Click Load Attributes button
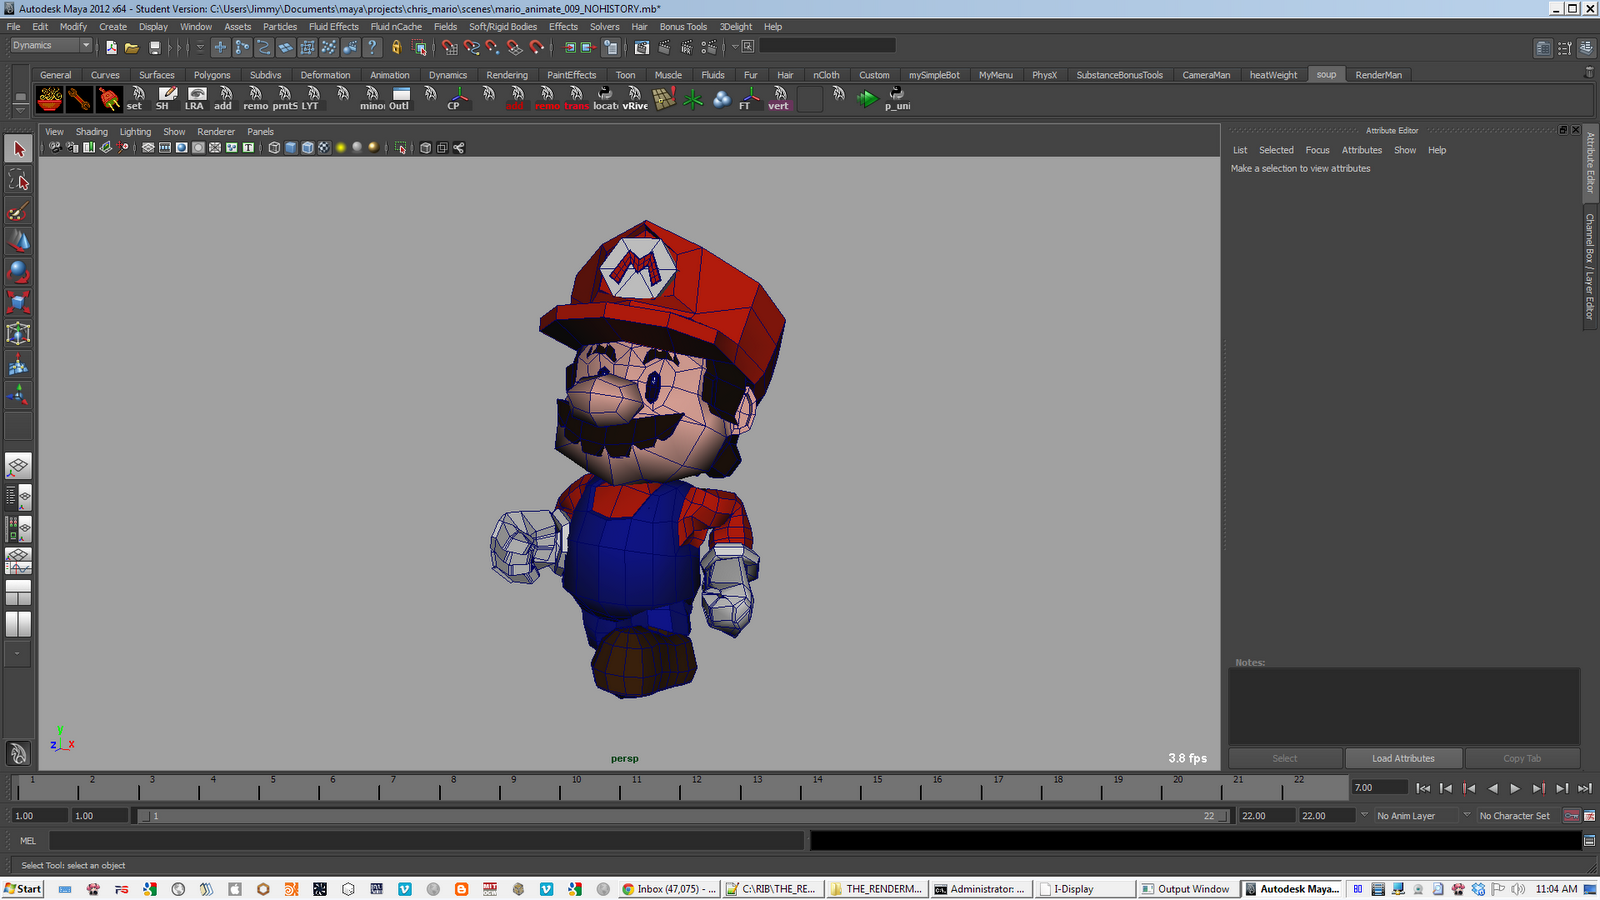1600x900 pixels. click(x=1403, y=758)
